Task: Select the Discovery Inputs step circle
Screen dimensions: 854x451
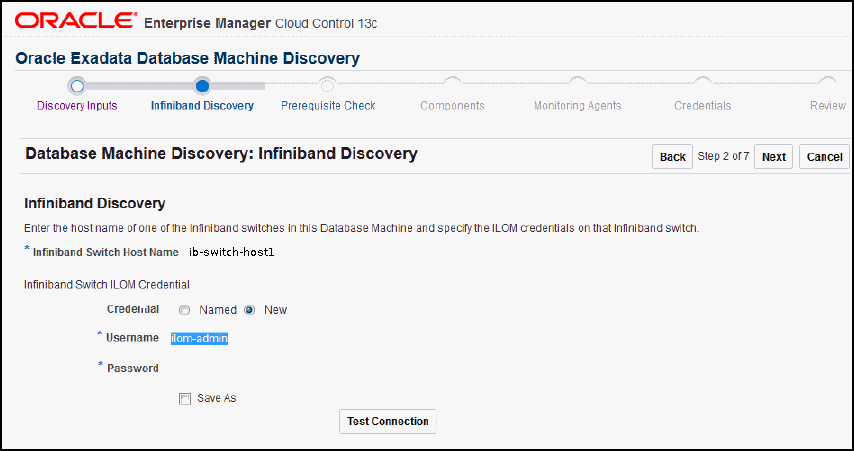Action: click(77, 86)
